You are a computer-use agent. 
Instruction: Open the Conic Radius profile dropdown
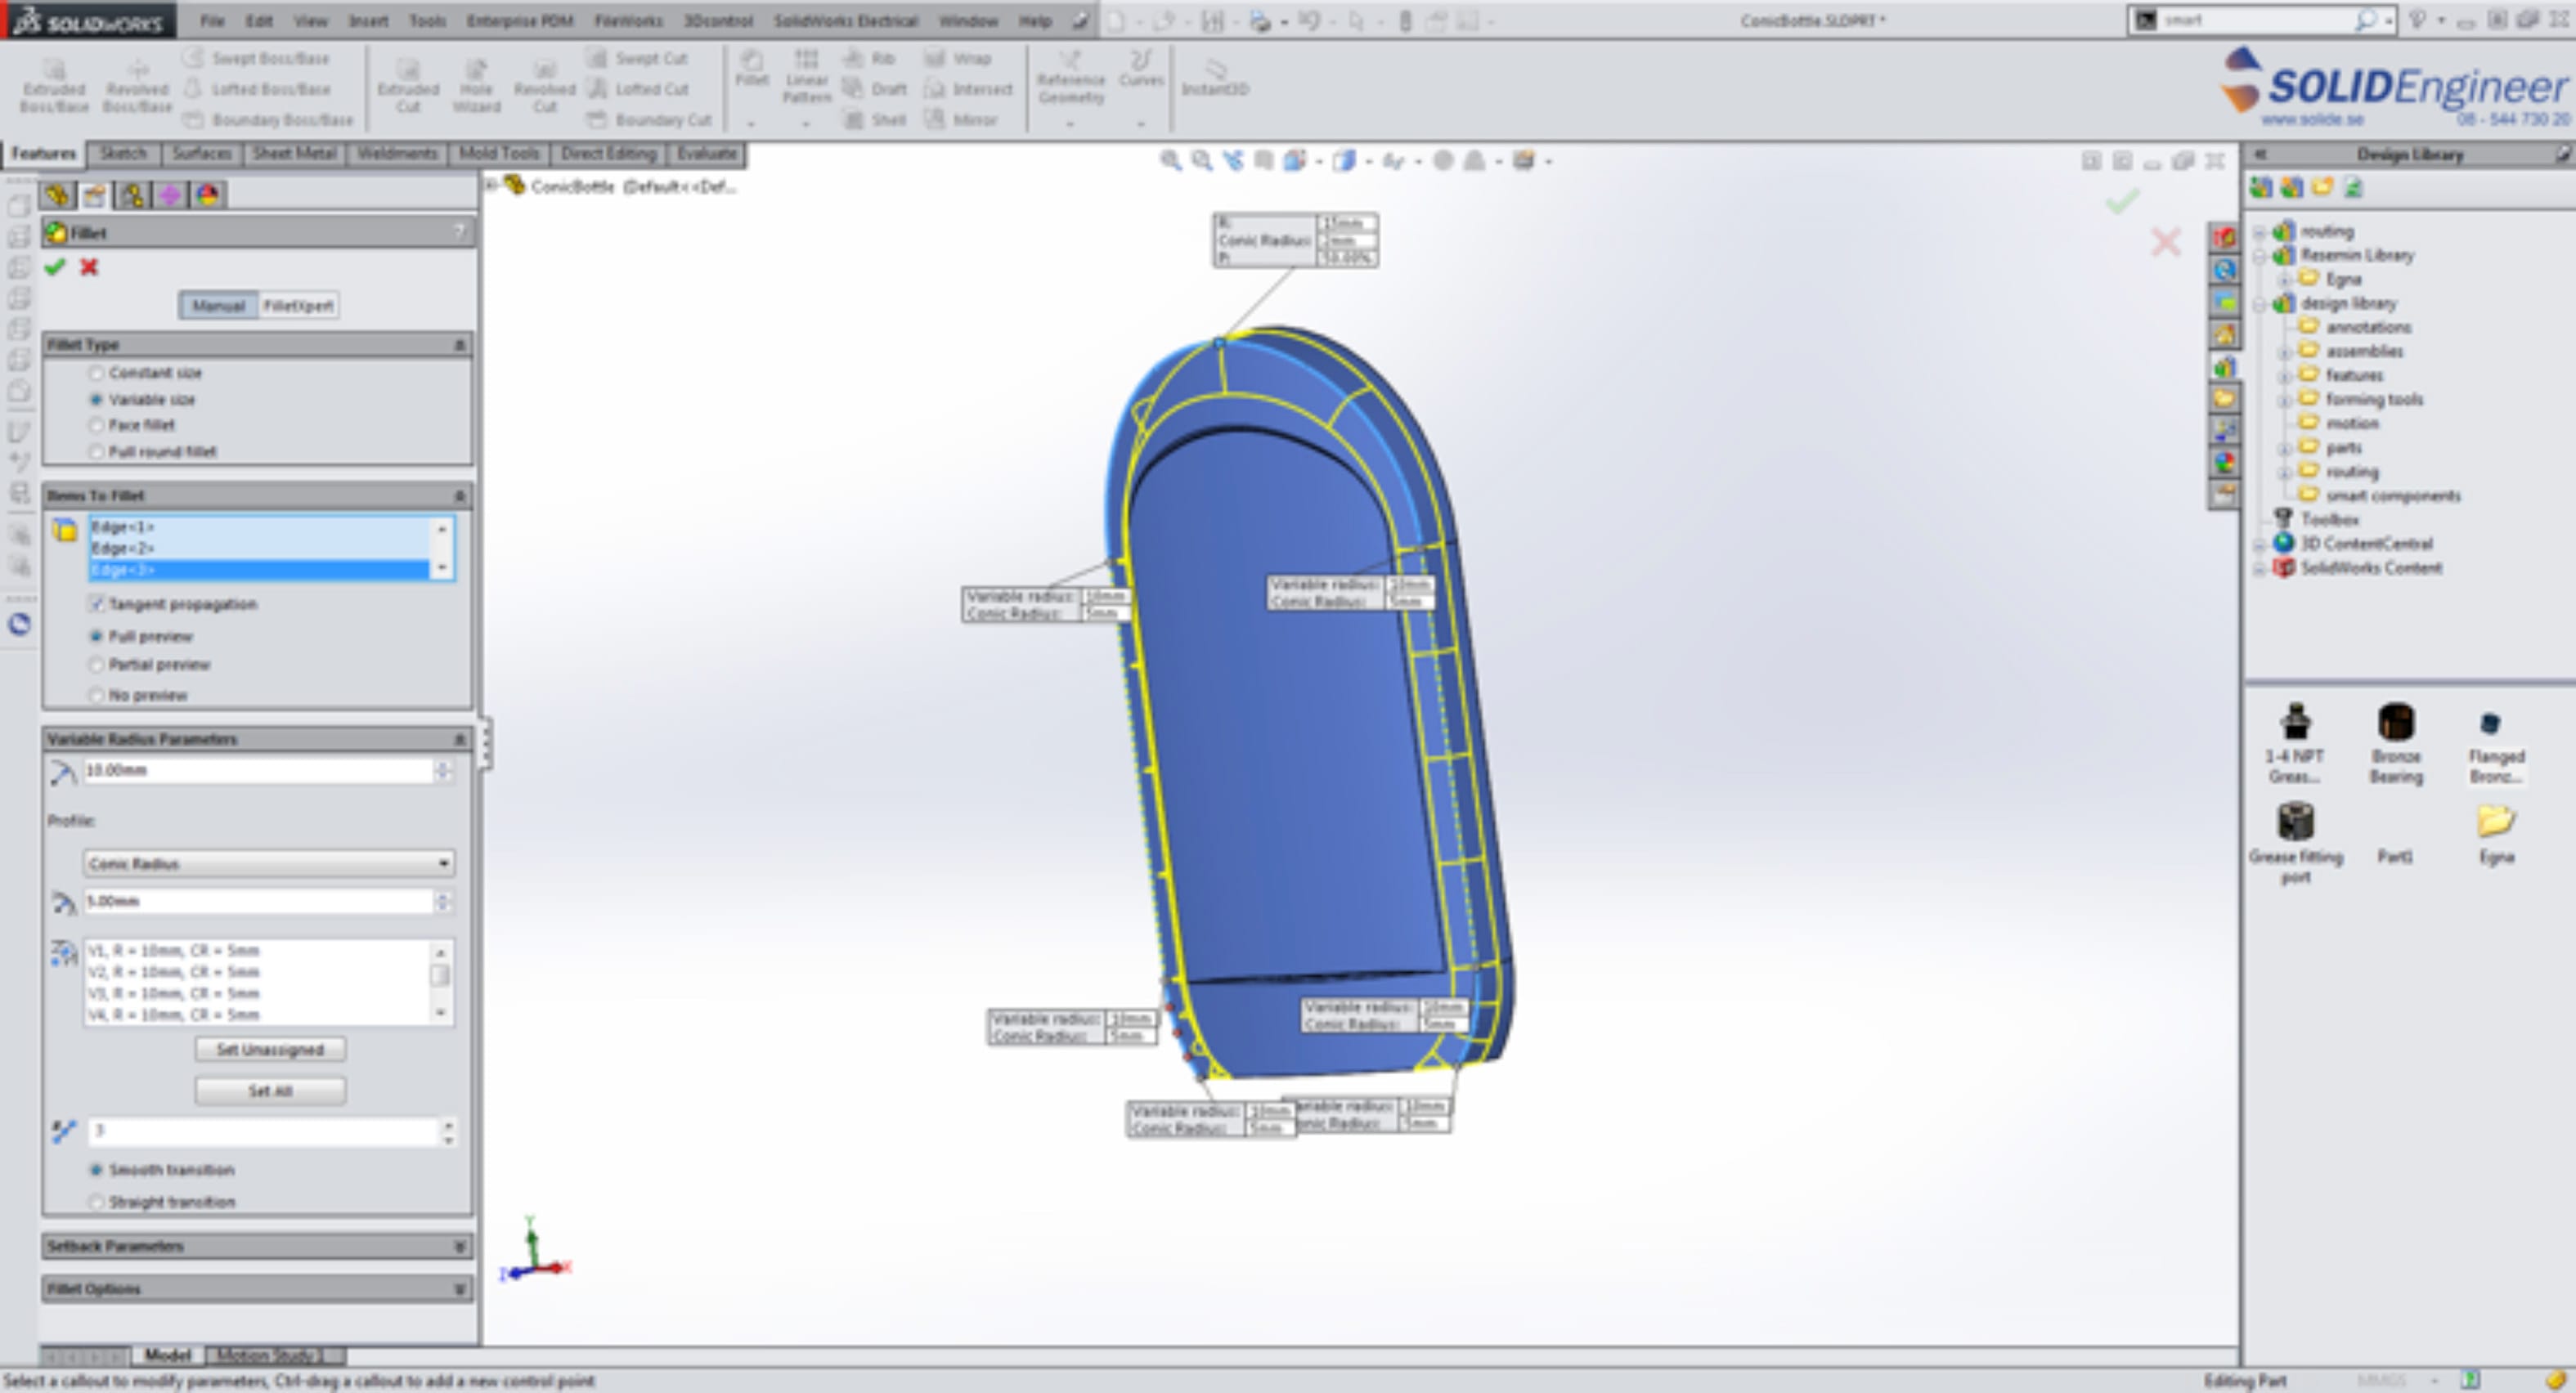tap(268, 863)
